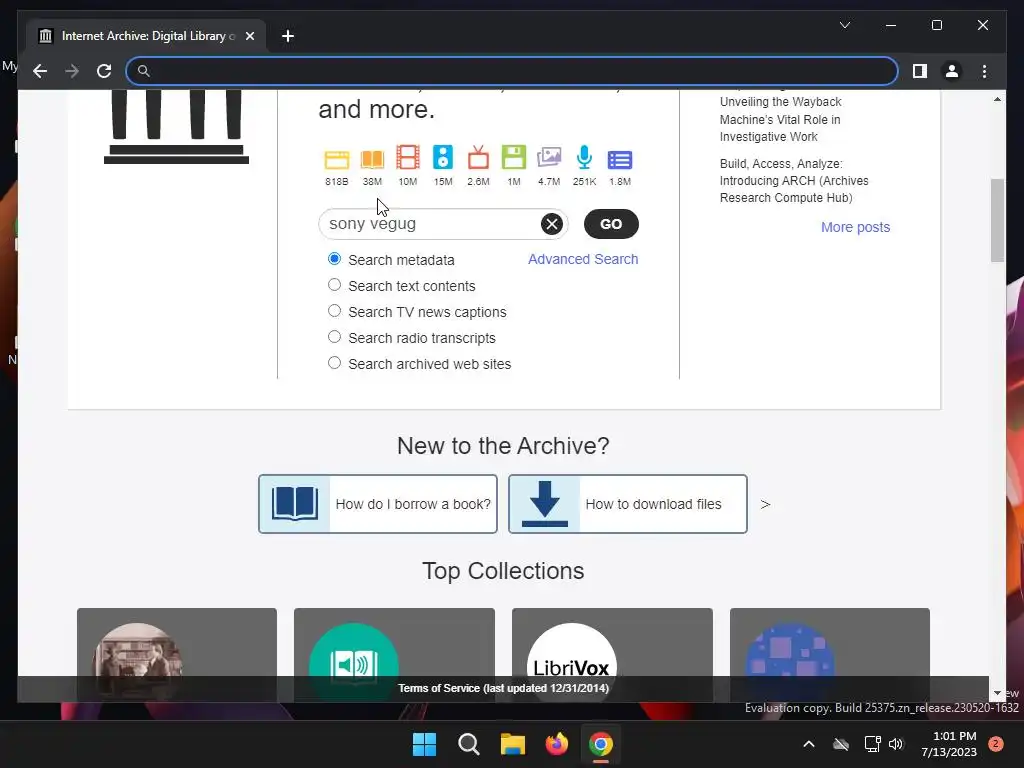Click the browser Back arrow
Screen dimensions: 1024x768
pyautogui.click(x=40, y=71)
